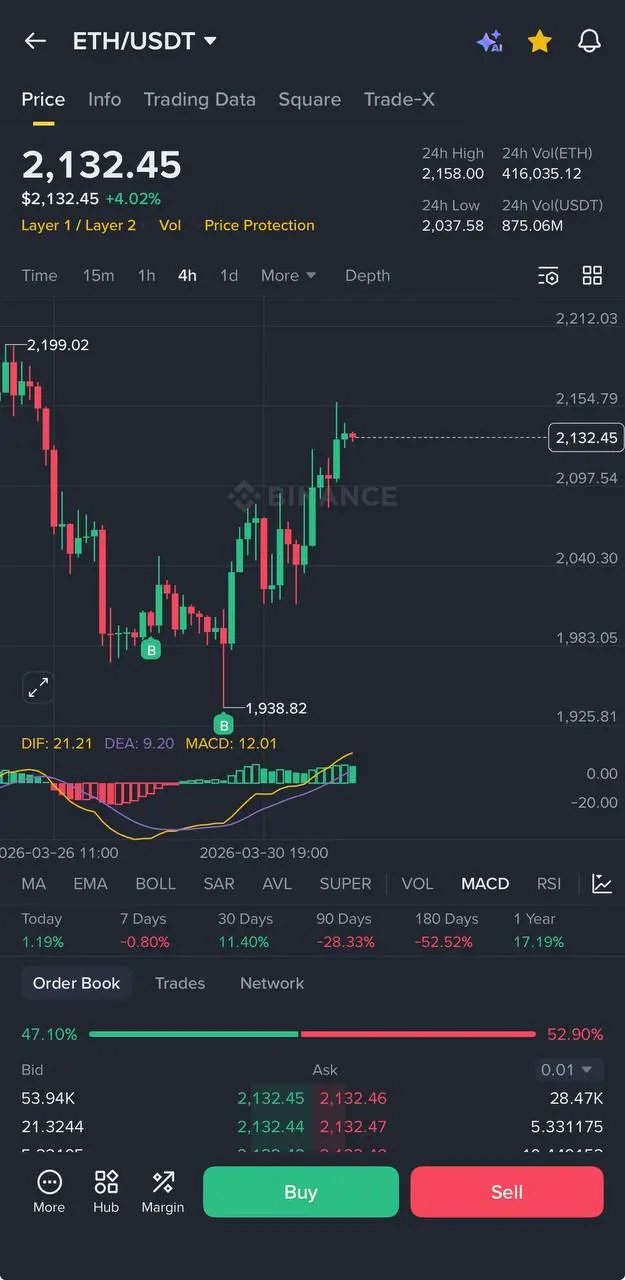Screen dimensions: 625x1280
Task: Enable the BOLL indicator
Action: click(155, 884)
